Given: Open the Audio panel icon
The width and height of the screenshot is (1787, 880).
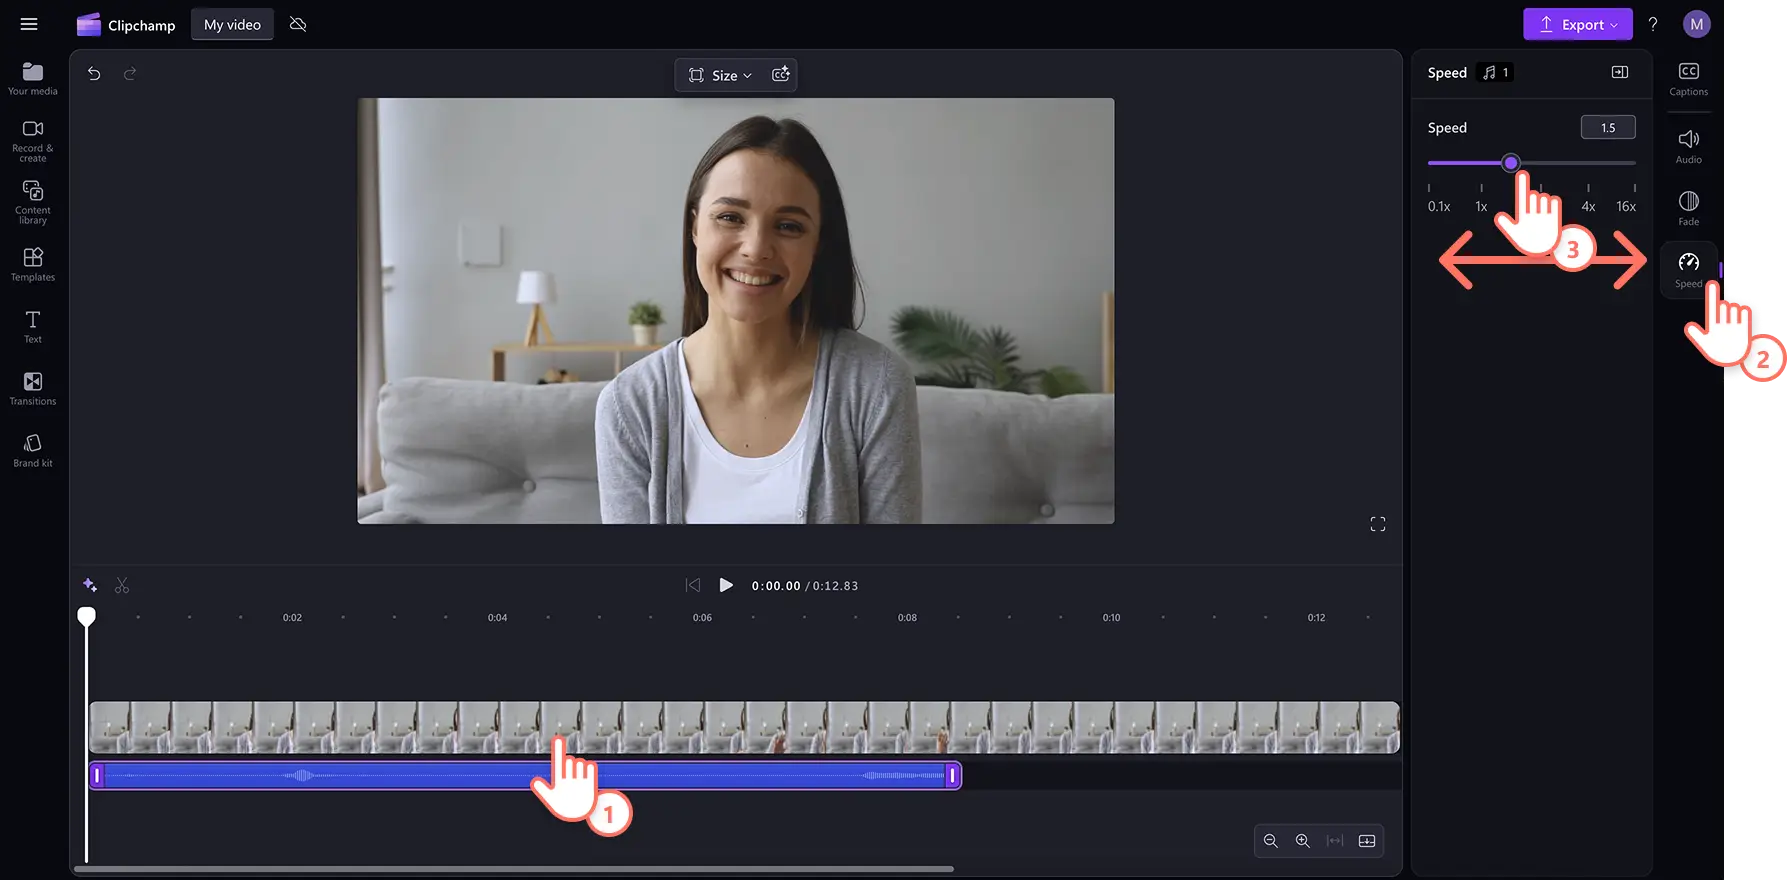Looking at the screenshot, I should [1689, 147].
